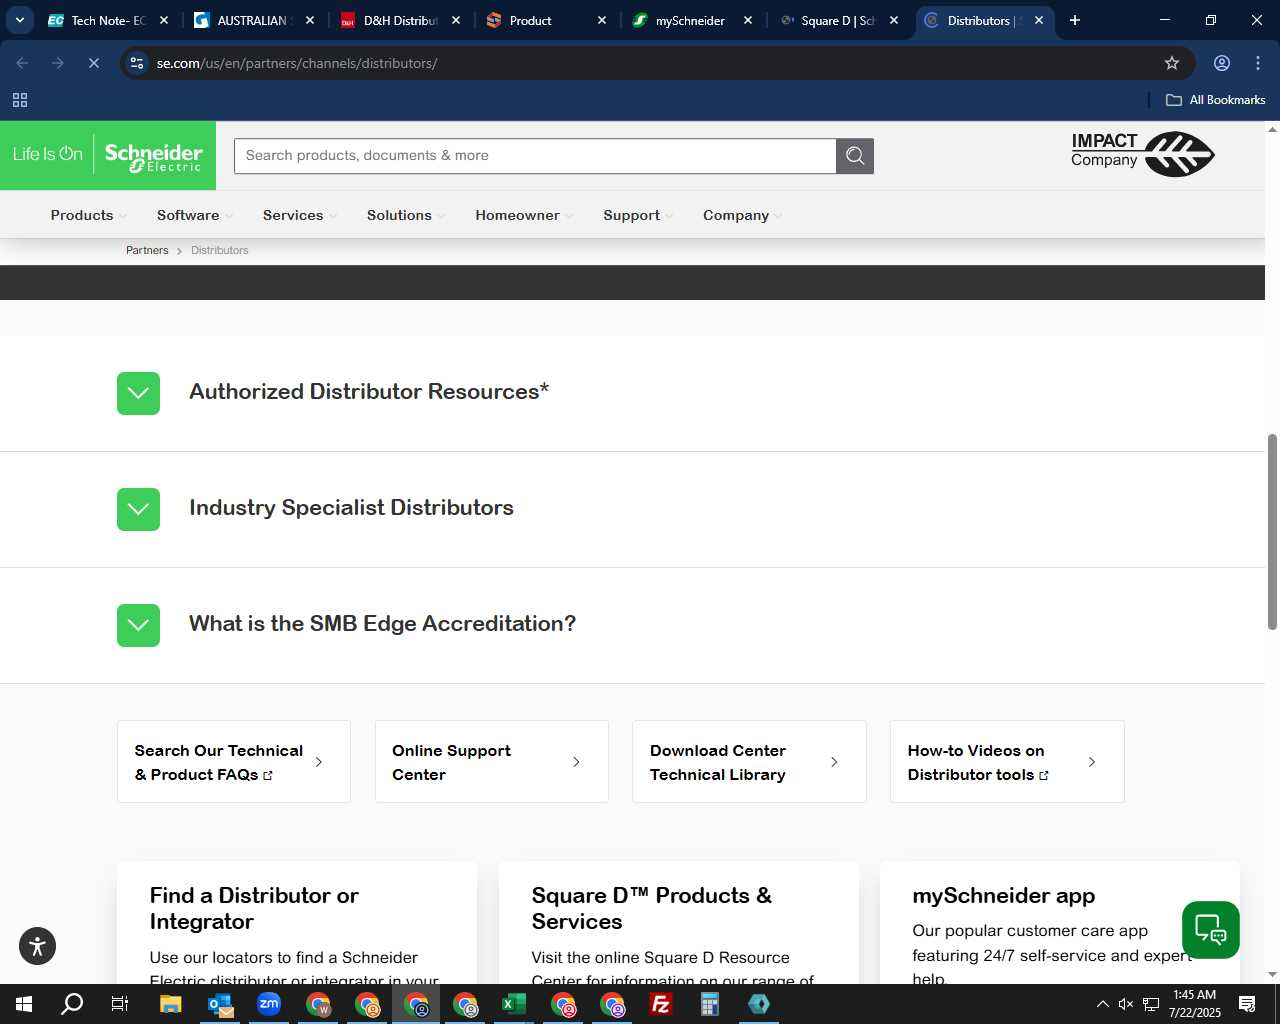Click the page vertical scrollbar thumb
The height and width of the screenshot is (1024, 1280).
coord(1272,531)
